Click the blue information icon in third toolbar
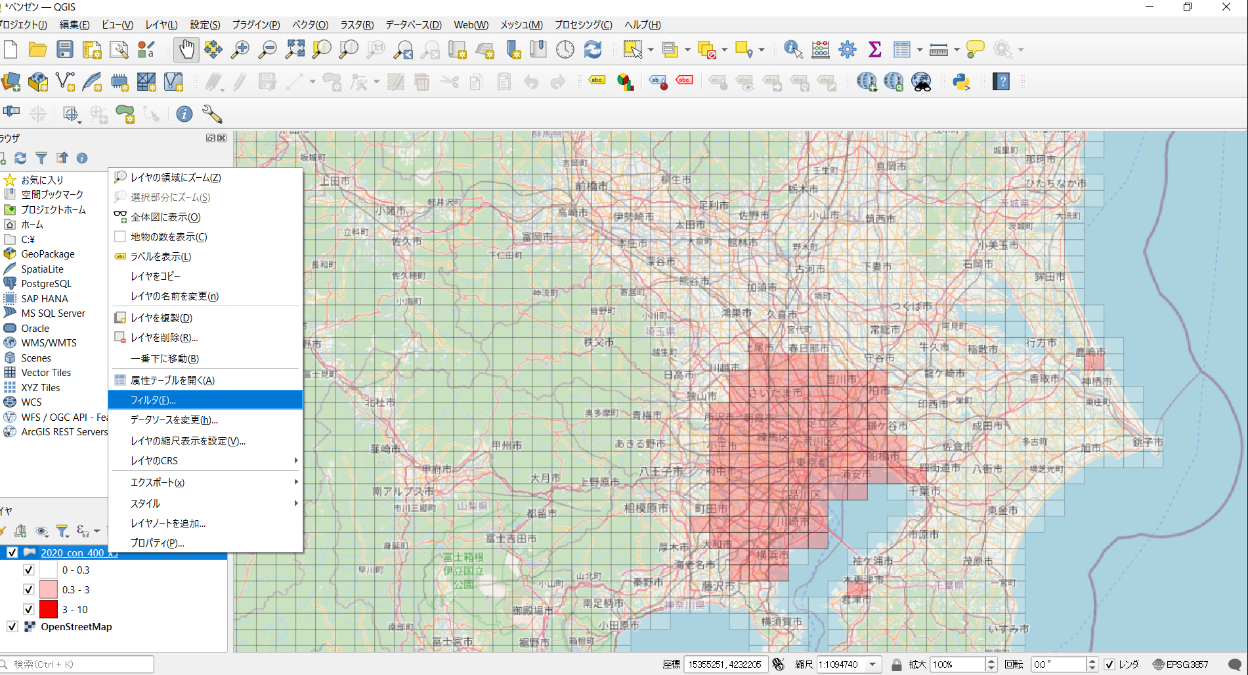The height and width of the screenshot is (675, 1248). (x=184, y=114)
